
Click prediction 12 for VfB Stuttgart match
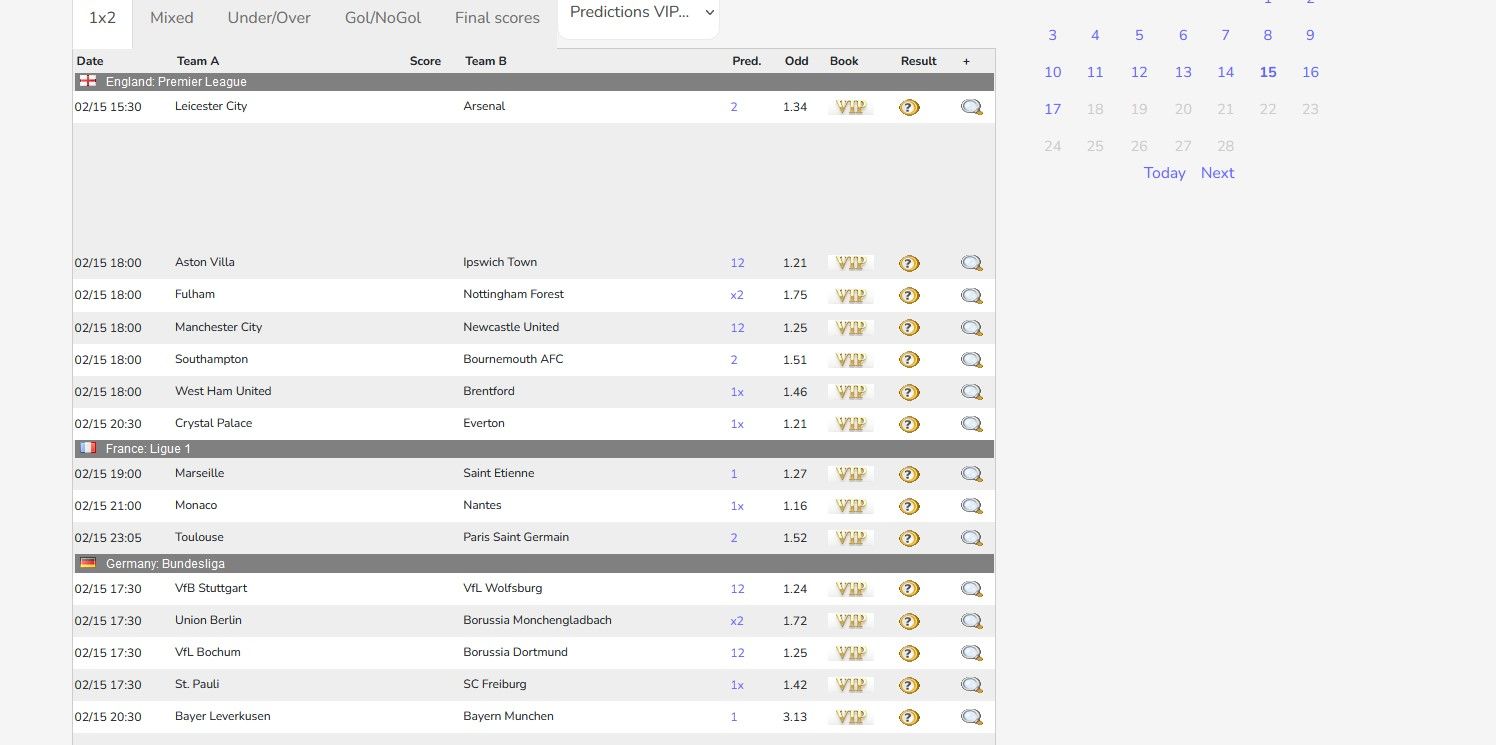coord(737,589)
